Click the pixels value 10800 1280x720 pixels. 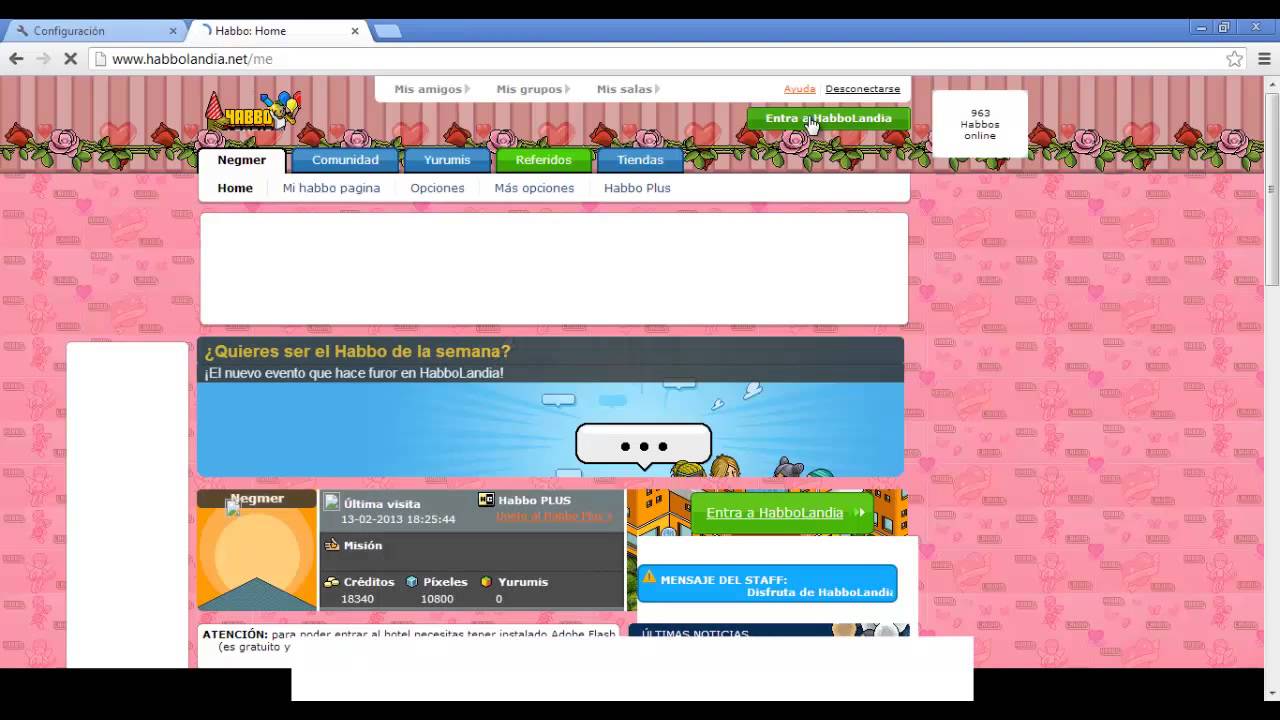[x=437, y=599]
